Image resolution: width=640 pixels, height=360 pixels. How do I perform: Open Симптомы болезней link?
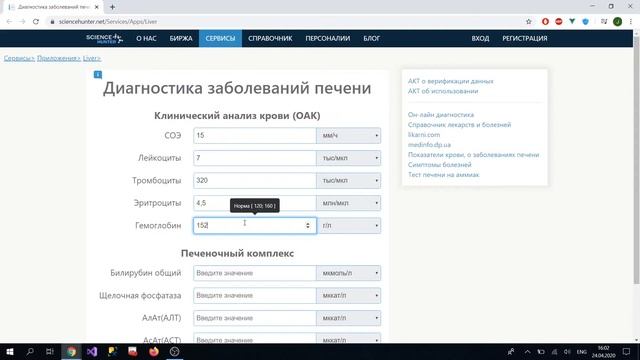[x=440, y=165]
